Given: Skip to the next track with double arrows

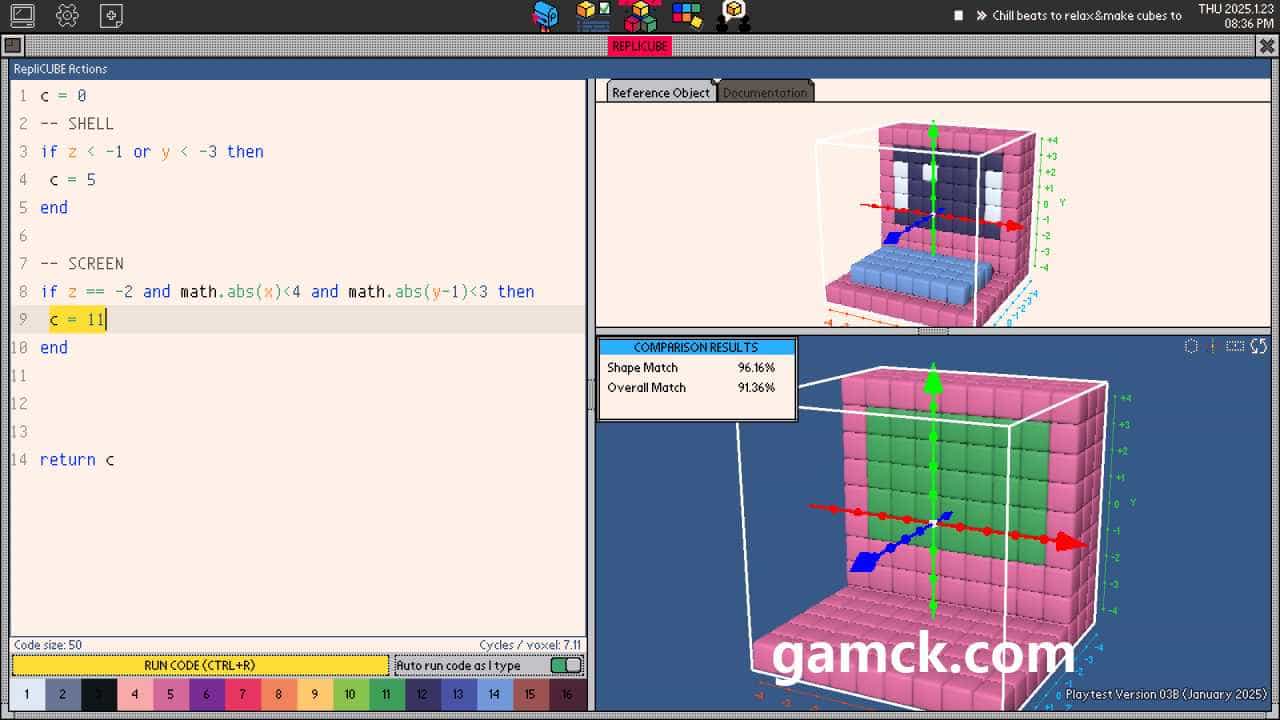Looking at the screenshot, I should pos(981,15).
